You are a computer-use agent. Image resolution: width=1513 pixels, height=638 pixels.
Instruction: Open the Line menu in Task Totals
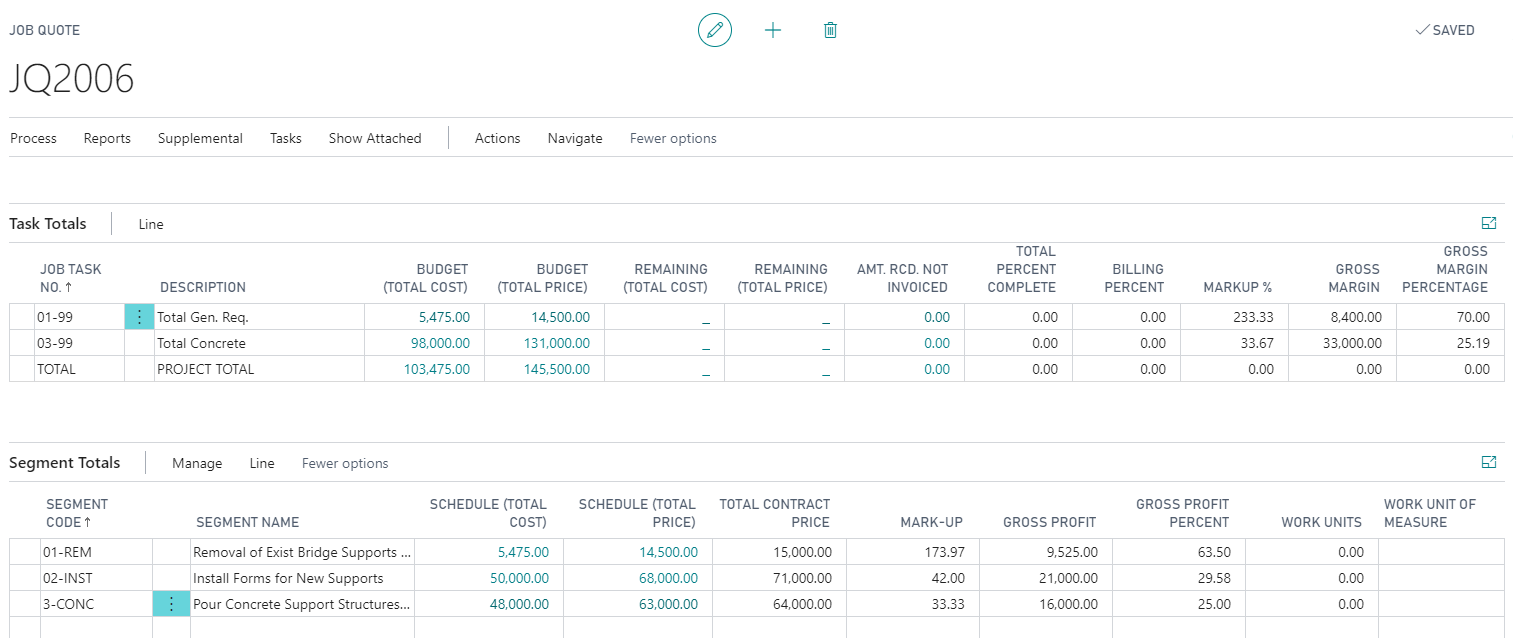click(x=150, y=224)
